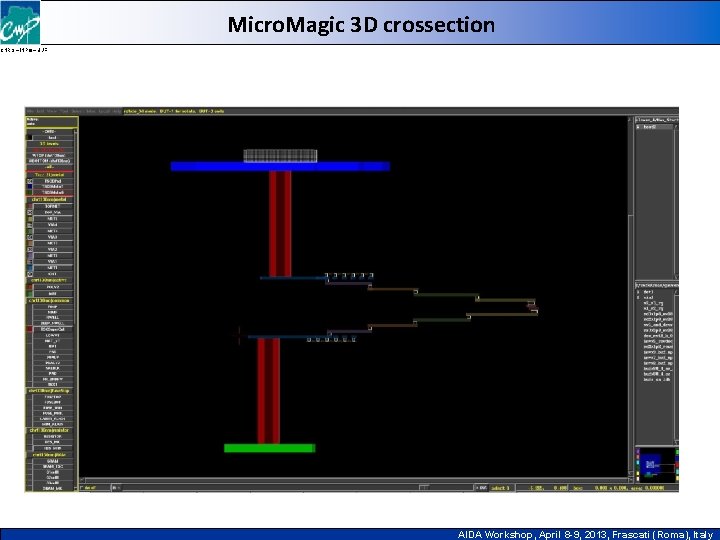Screen dimensions: 720x540
Task: Click the canvas vertical scrollbar
Action: click(x=630, y=298)
